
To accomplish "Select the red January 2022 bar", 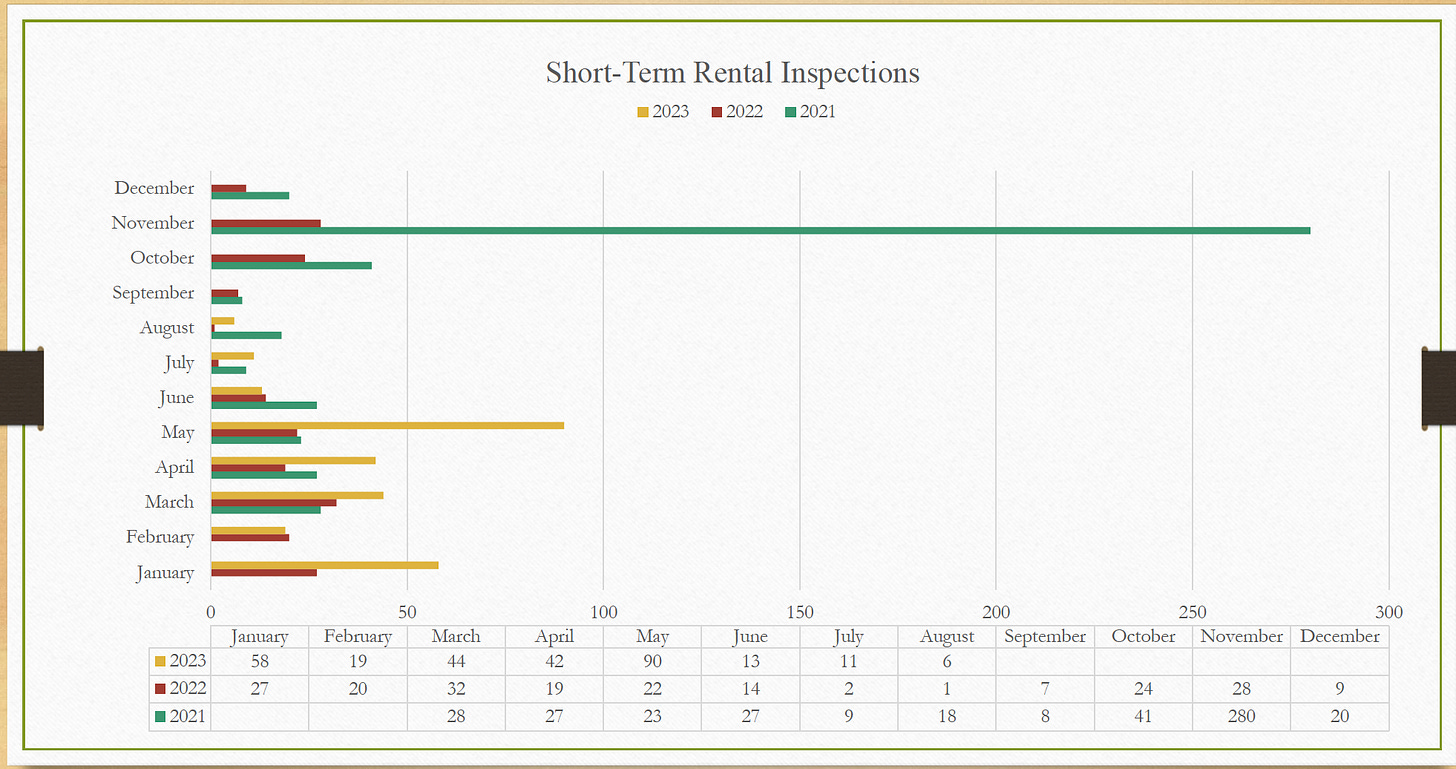I will [x=264, y=573].
